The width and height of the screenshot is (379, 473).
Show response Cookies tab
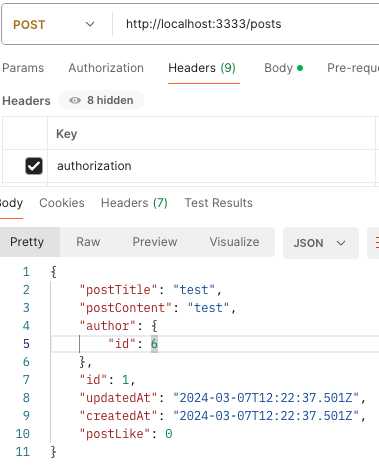(x=62, y=203)
